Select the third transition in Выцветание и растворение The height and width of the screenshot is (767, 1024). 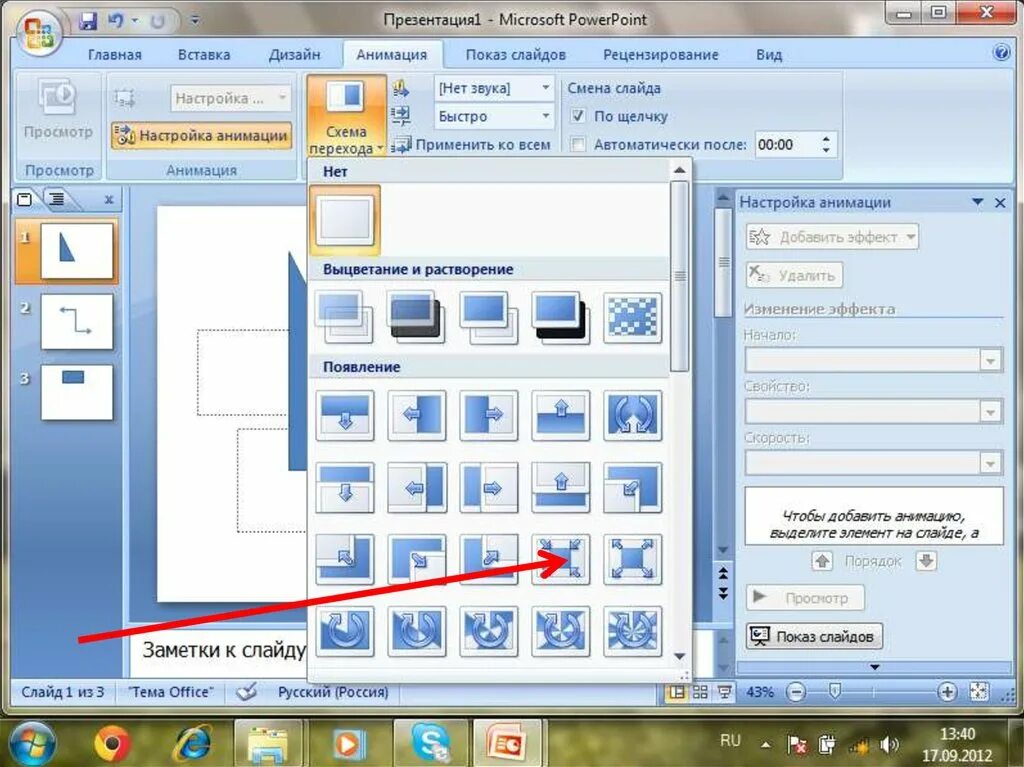tap(488, 318)
